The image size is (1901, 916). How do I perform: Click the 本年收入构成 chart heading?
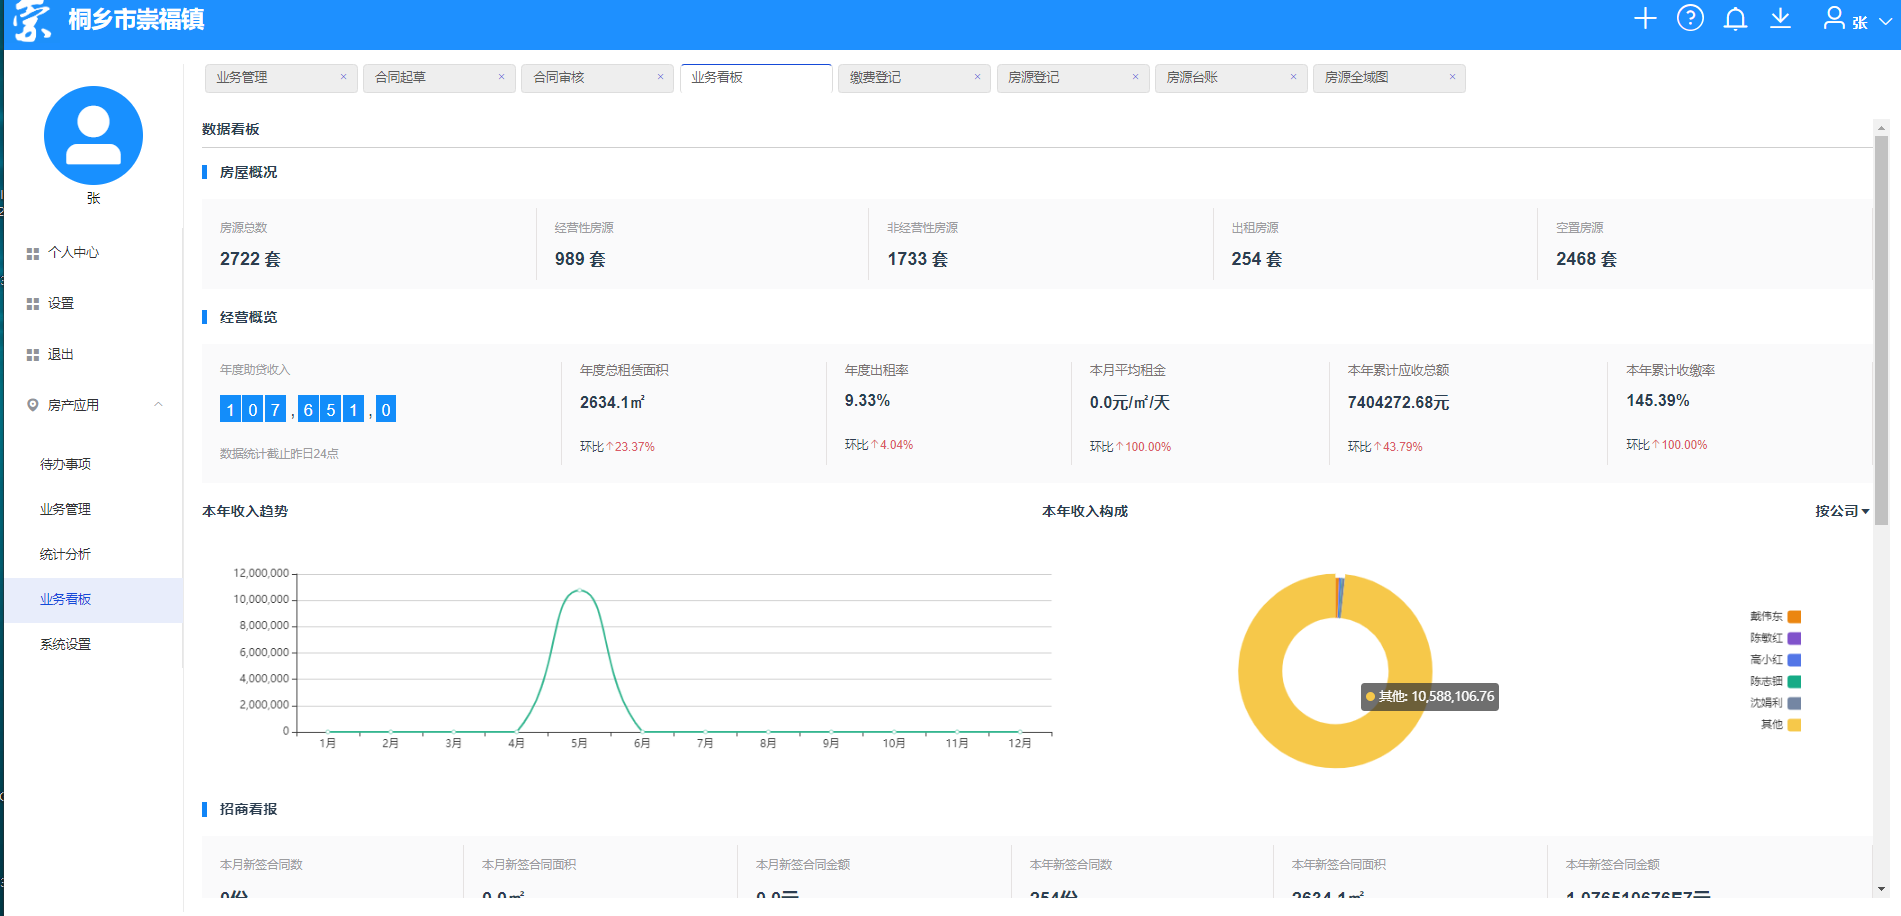[1084, 511]
